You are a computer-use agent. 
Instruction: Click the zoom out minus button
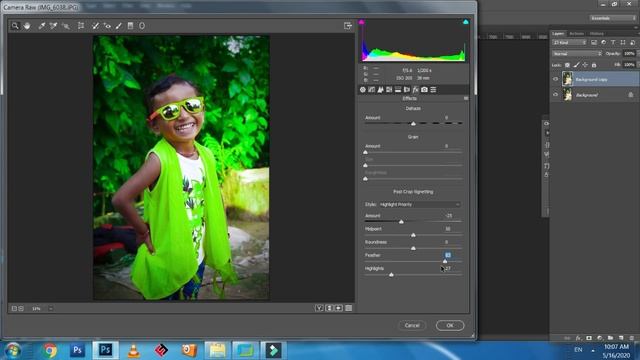point(14,309)
